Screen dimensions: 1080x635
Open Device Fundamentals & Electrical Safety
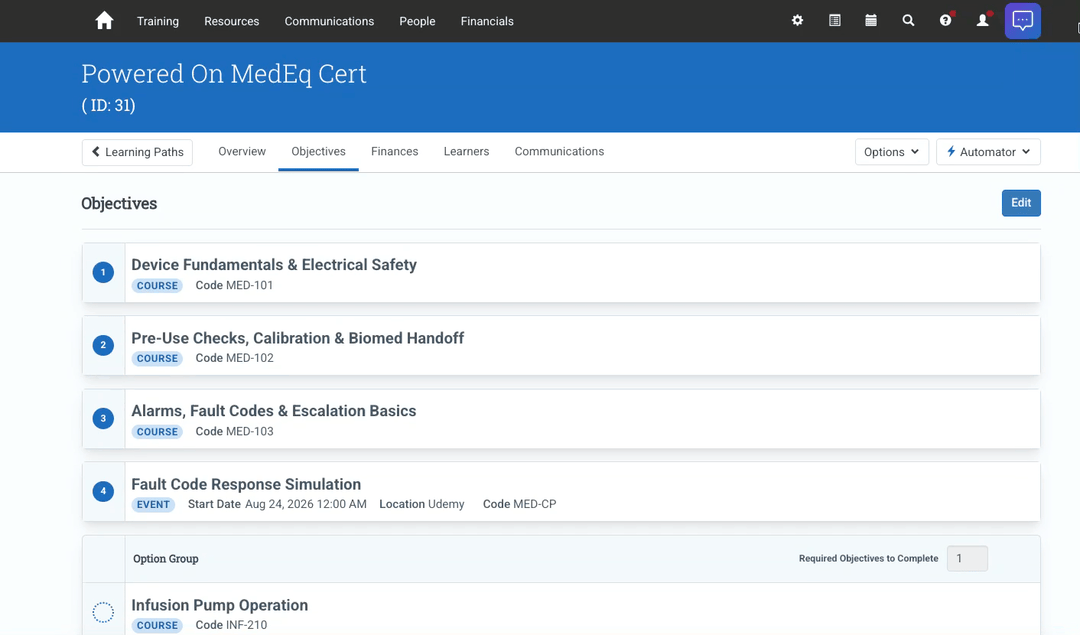273,265
